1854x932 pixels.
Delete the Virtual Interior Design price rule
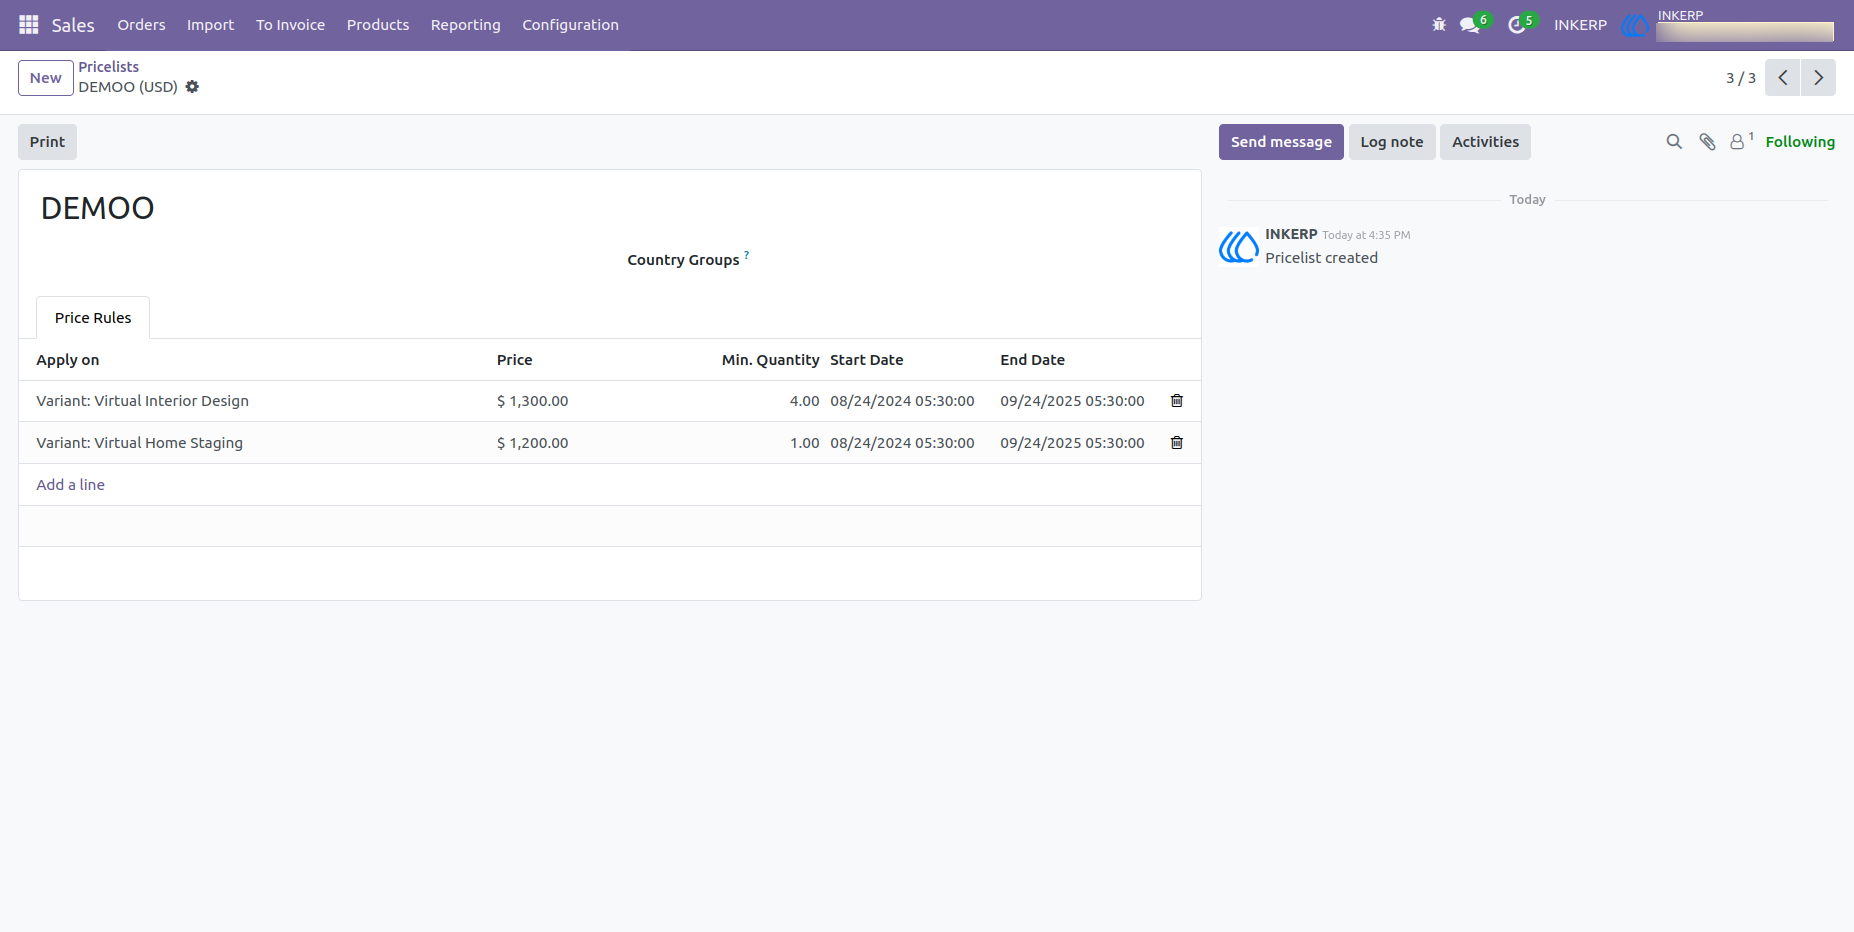coord(1177,401)
